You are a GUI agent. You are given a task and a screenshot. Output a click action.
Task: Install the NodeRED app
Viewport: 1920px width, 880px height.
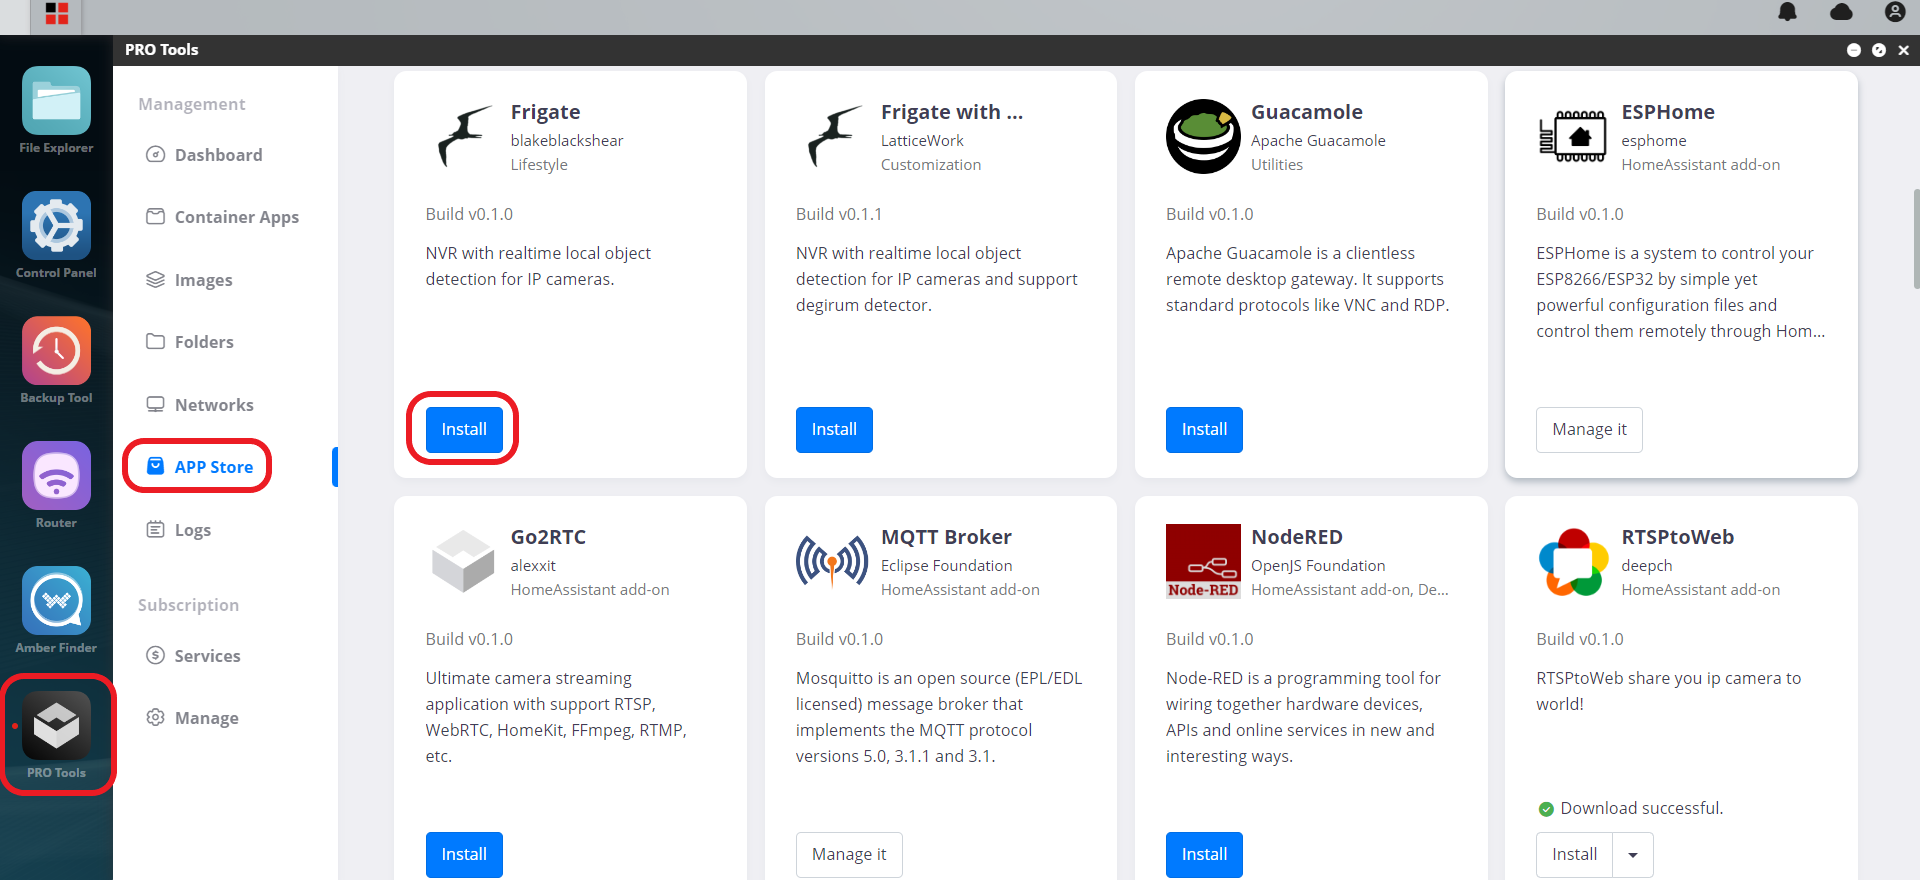pos(1204,854)
